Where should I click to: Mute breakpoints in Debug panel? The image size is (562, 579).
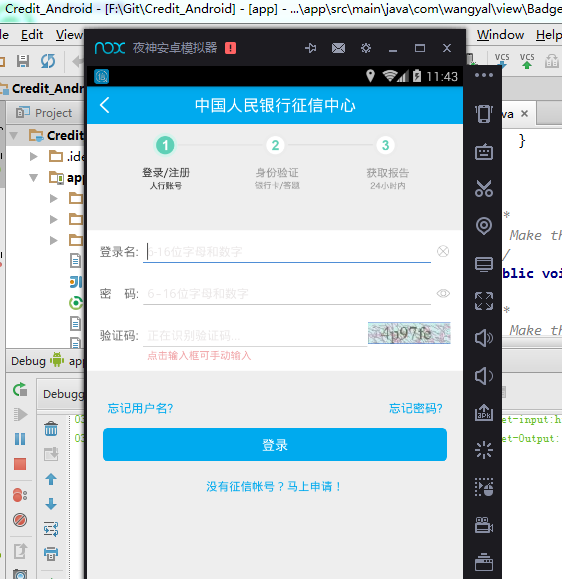(20, 520)
